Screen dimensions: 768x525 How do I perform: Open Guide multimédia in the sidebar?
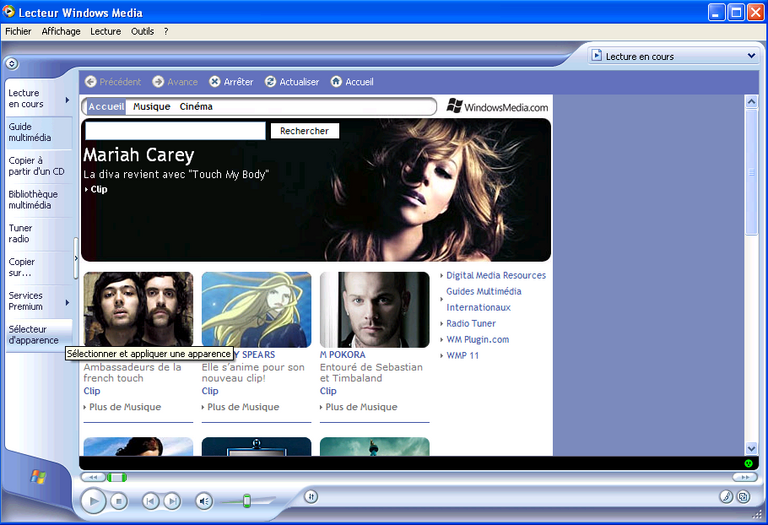[39, 132]
